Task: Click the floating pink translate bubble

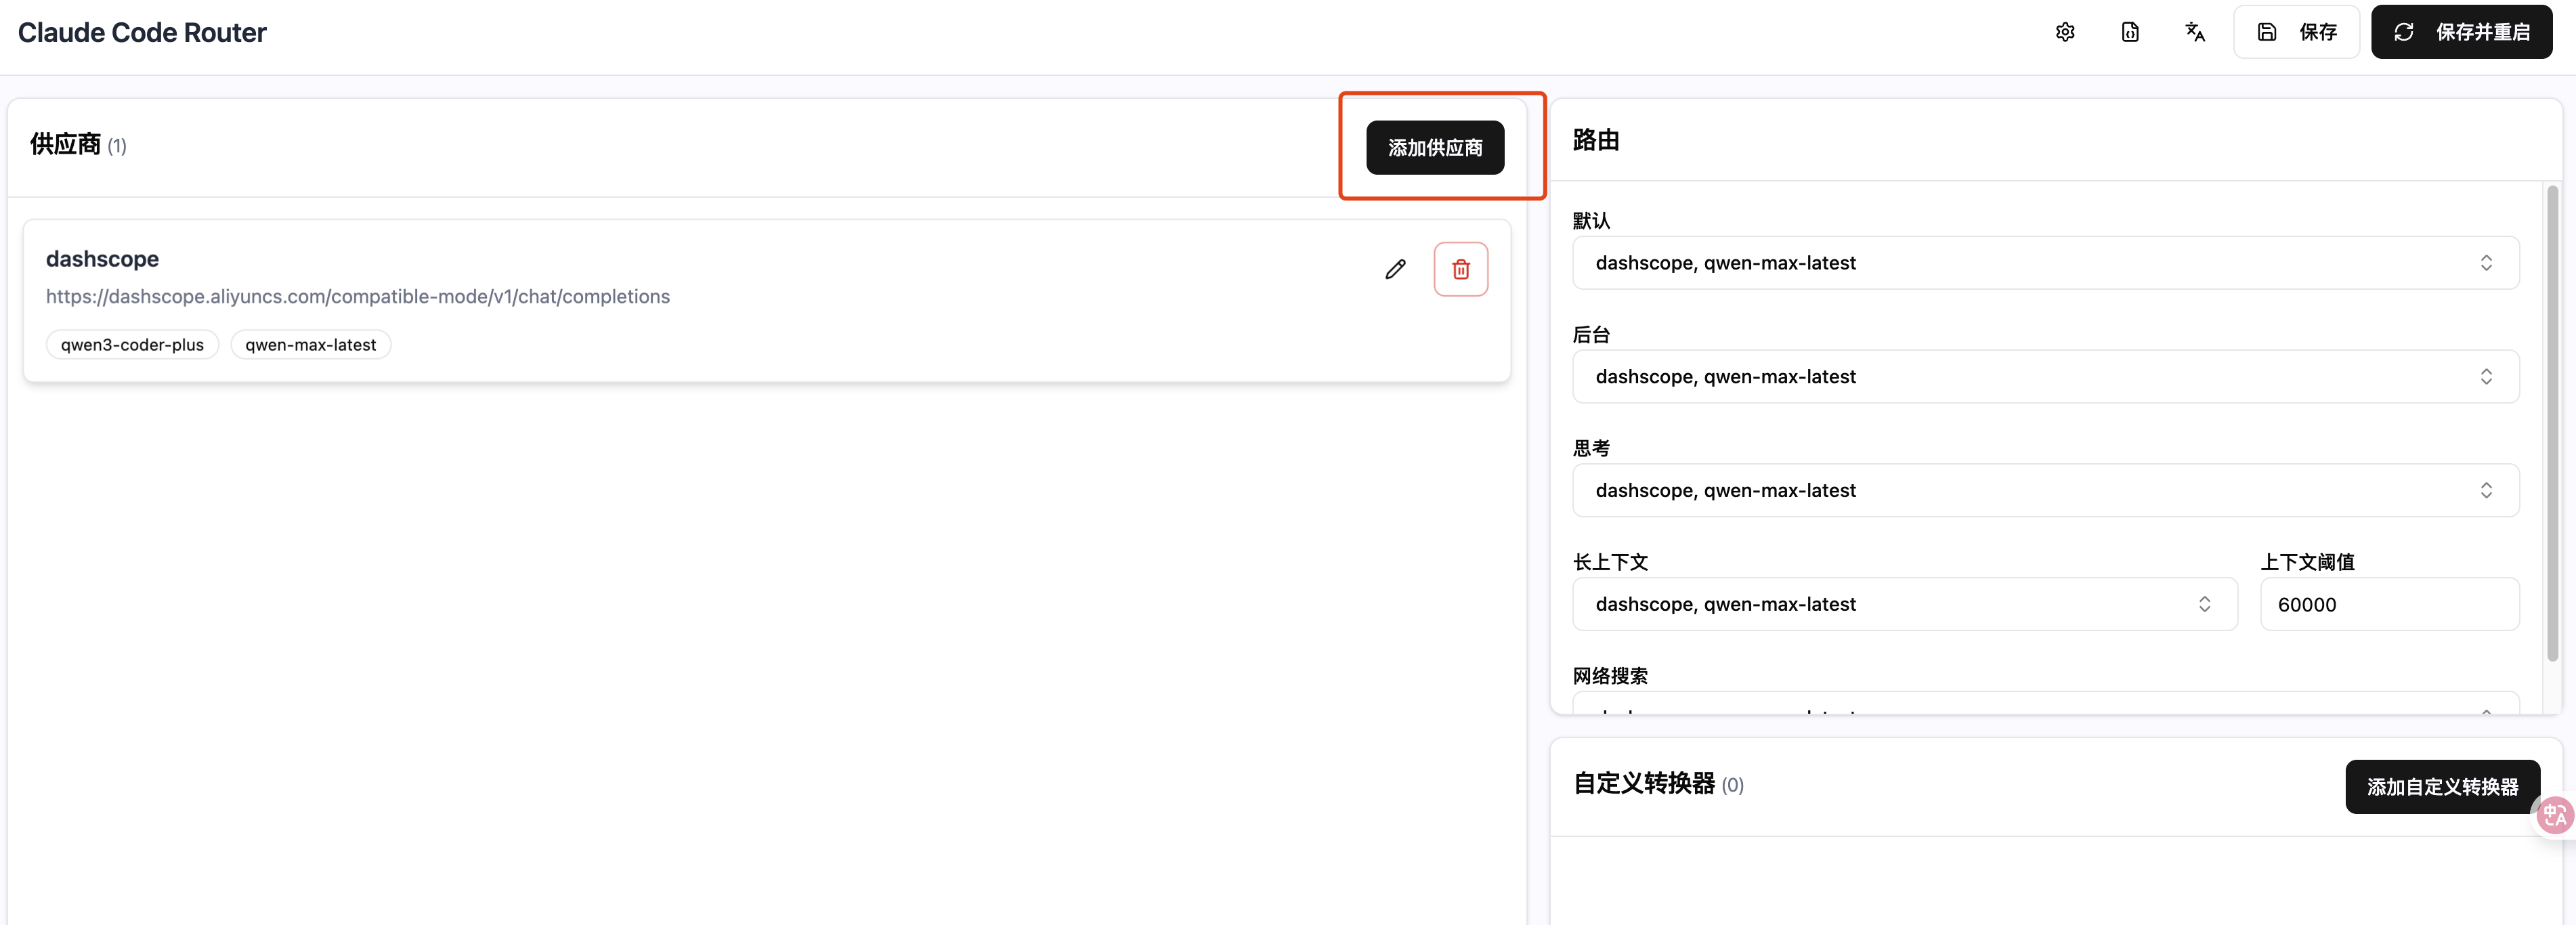Action: tap(2555, 815)
